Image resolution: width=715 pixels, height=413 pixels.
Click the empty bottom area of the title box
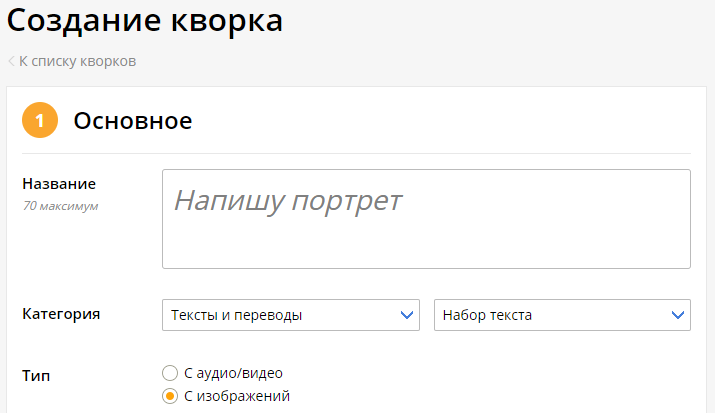click(x=426, y=250)
